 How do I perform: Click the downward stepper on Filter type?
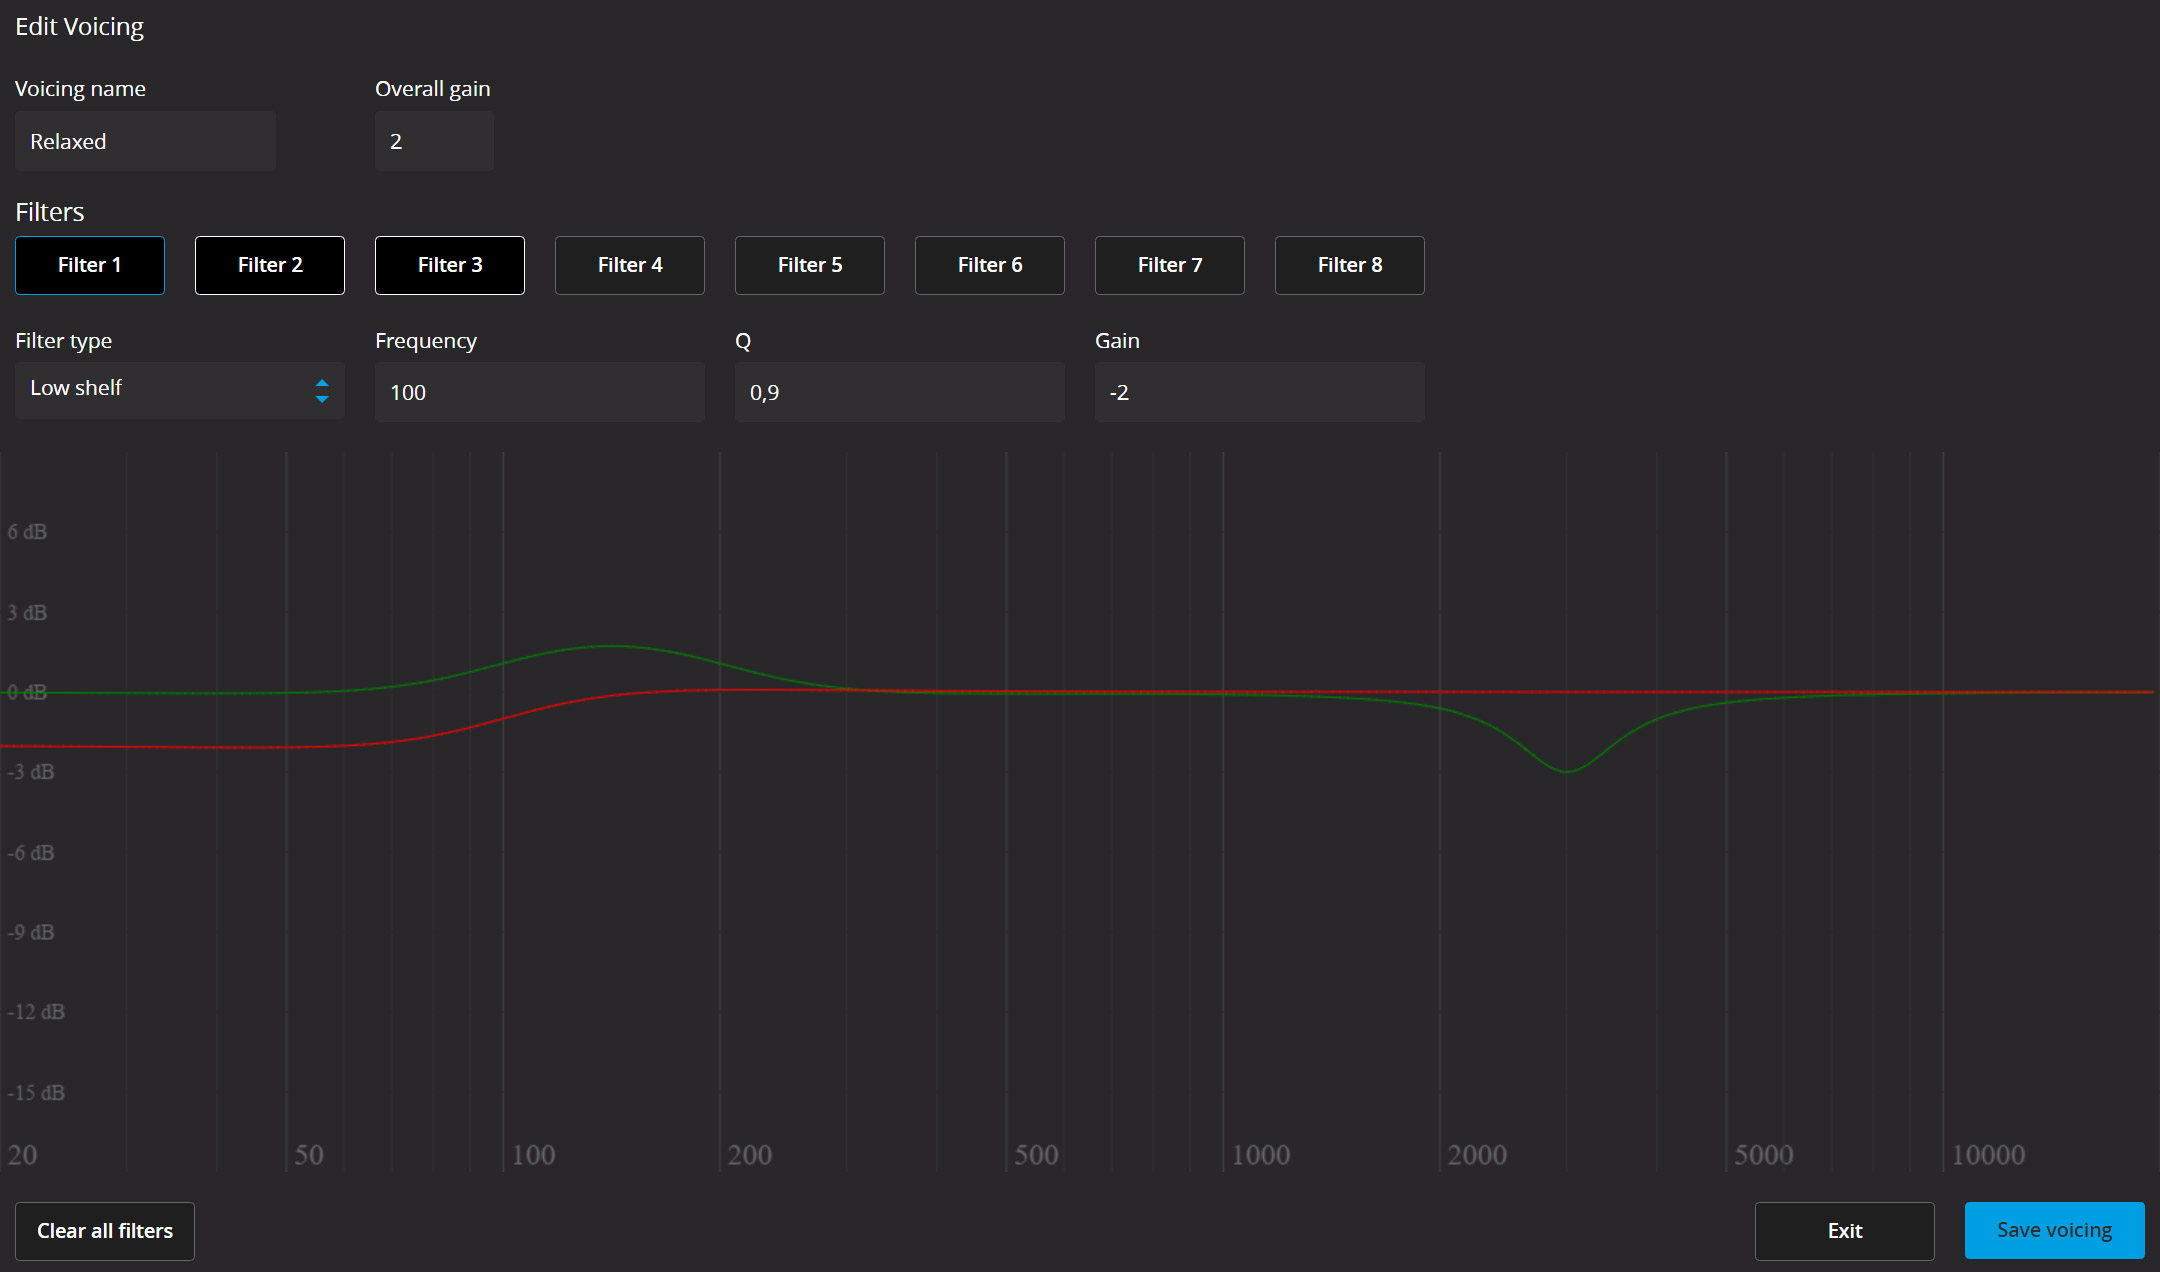322,398
